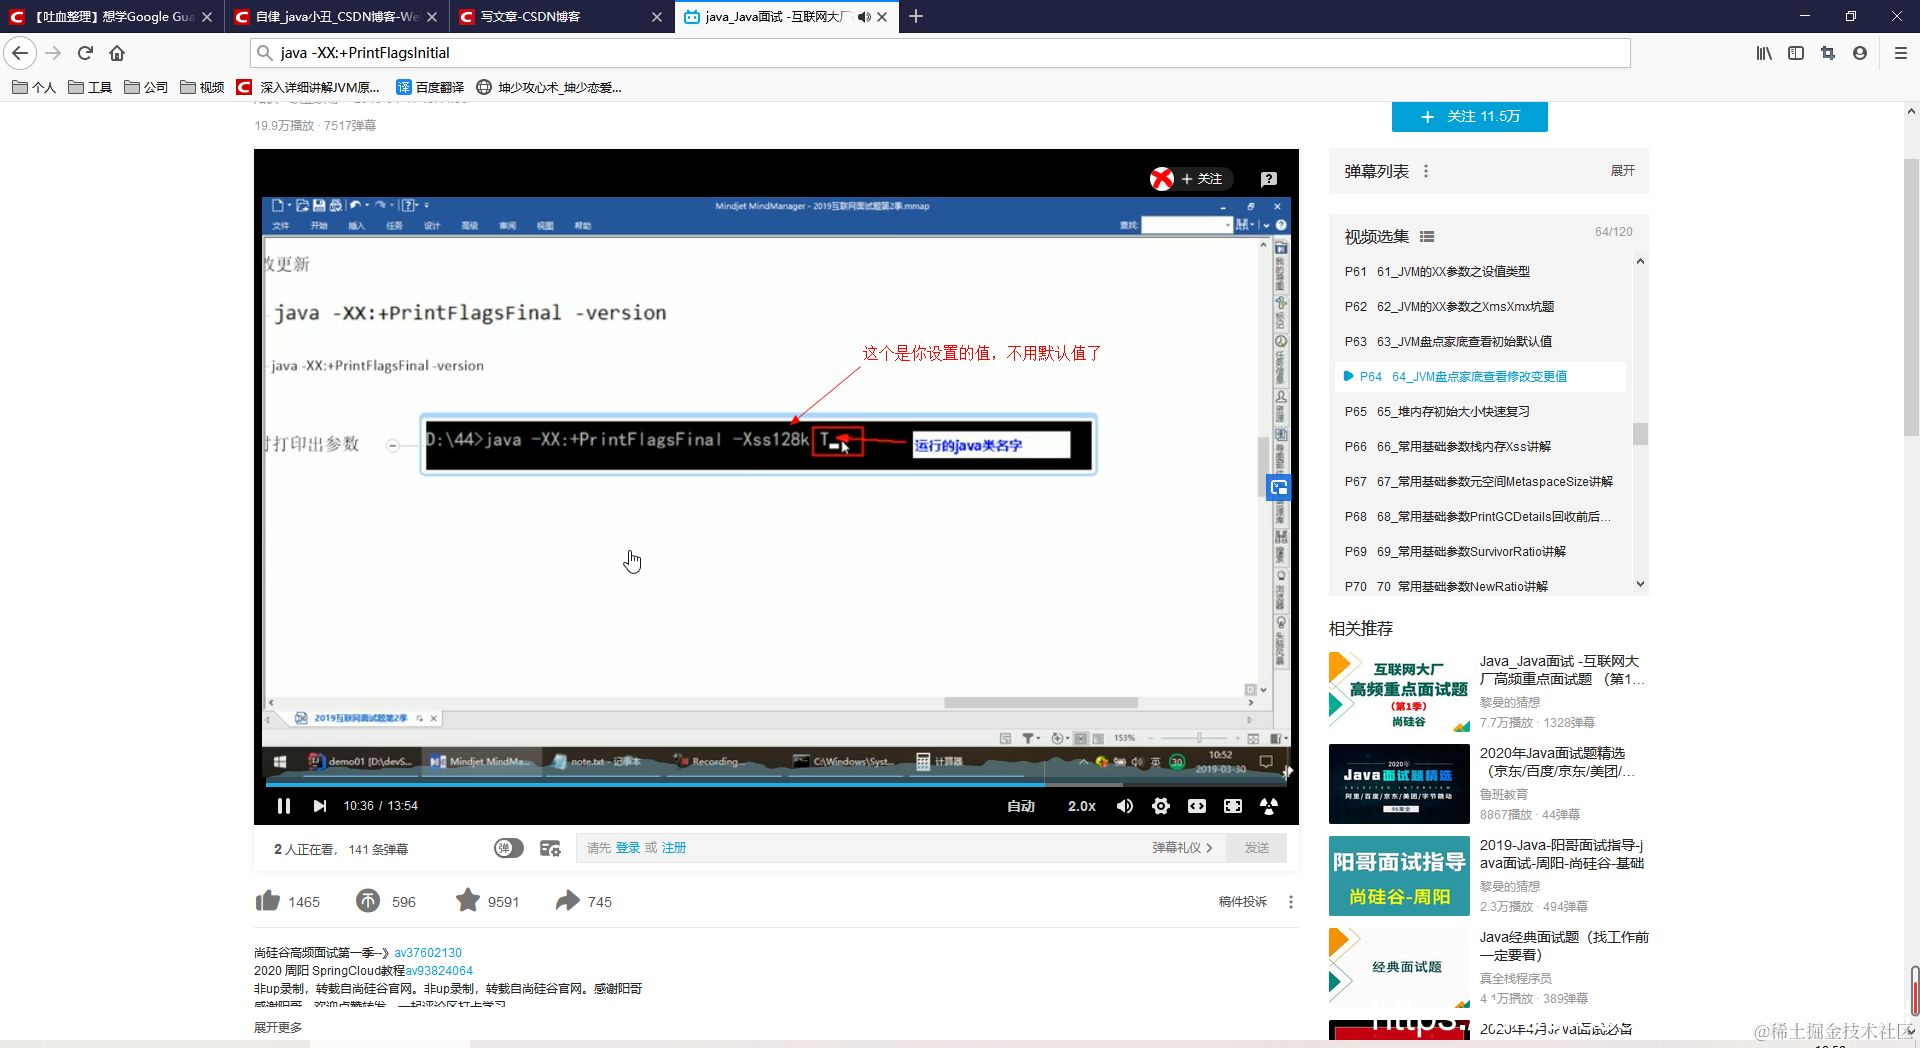
Task: Select episode P62 XmsXmx坑题
Action: tap(1480, 307)
